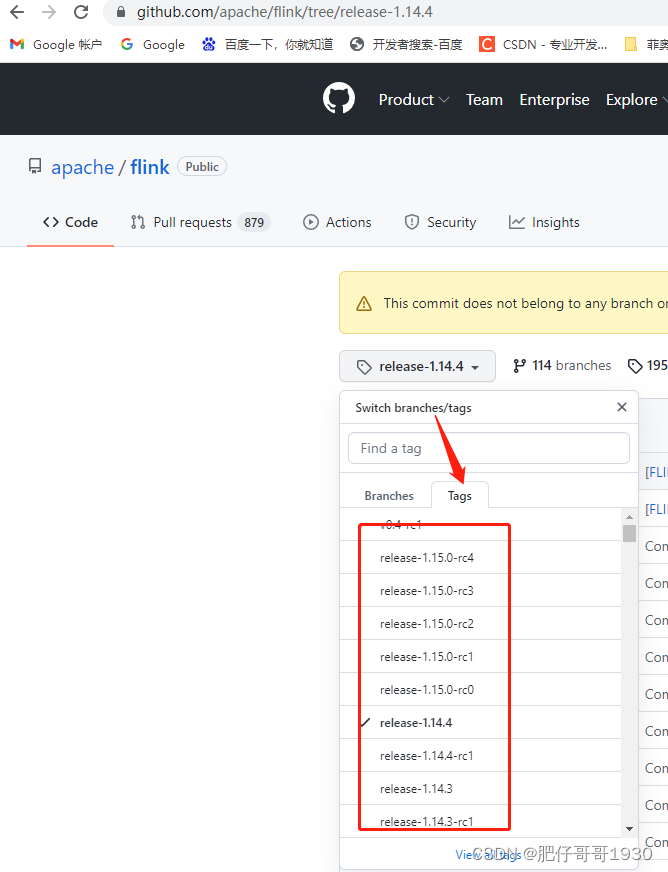Click the Public badge
The image size is (668, 872).
coord(202,166)
